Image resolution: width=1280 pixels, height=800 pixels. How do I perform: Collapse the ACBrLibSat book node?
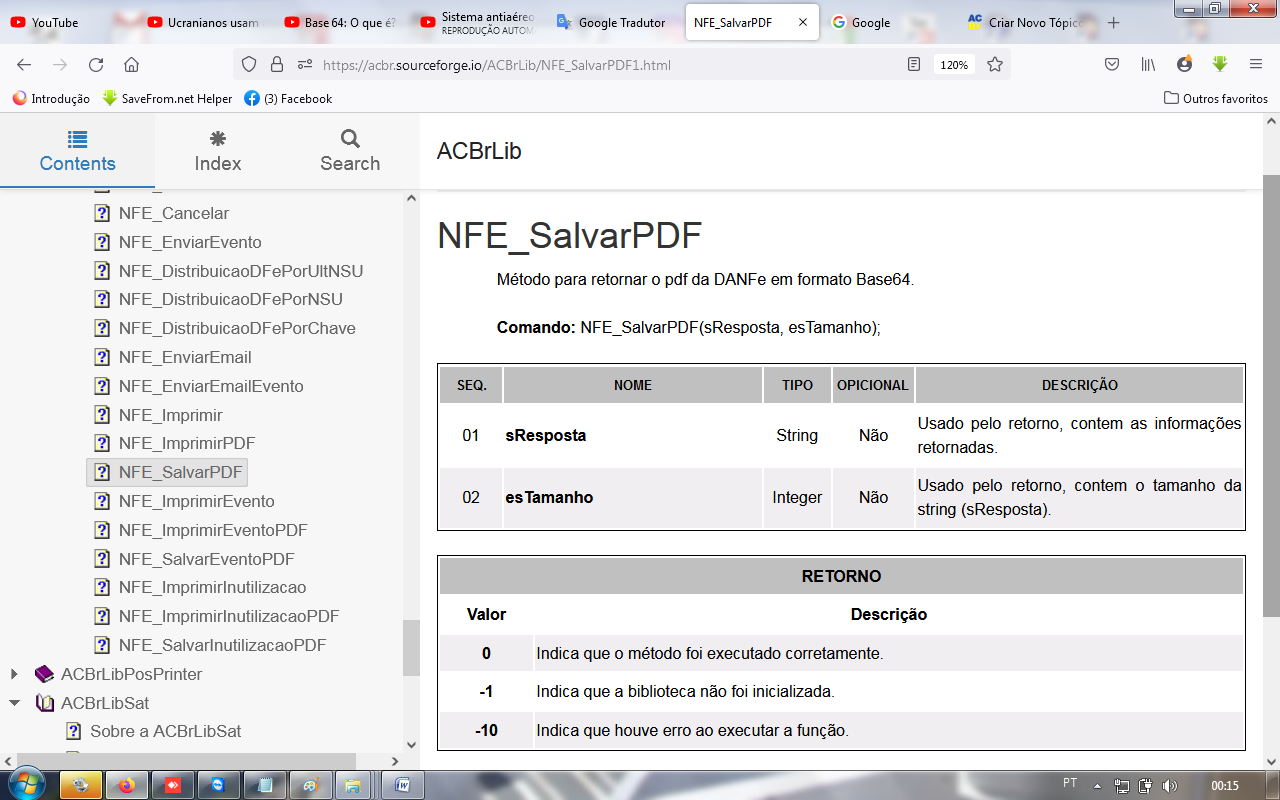(14, 703)
